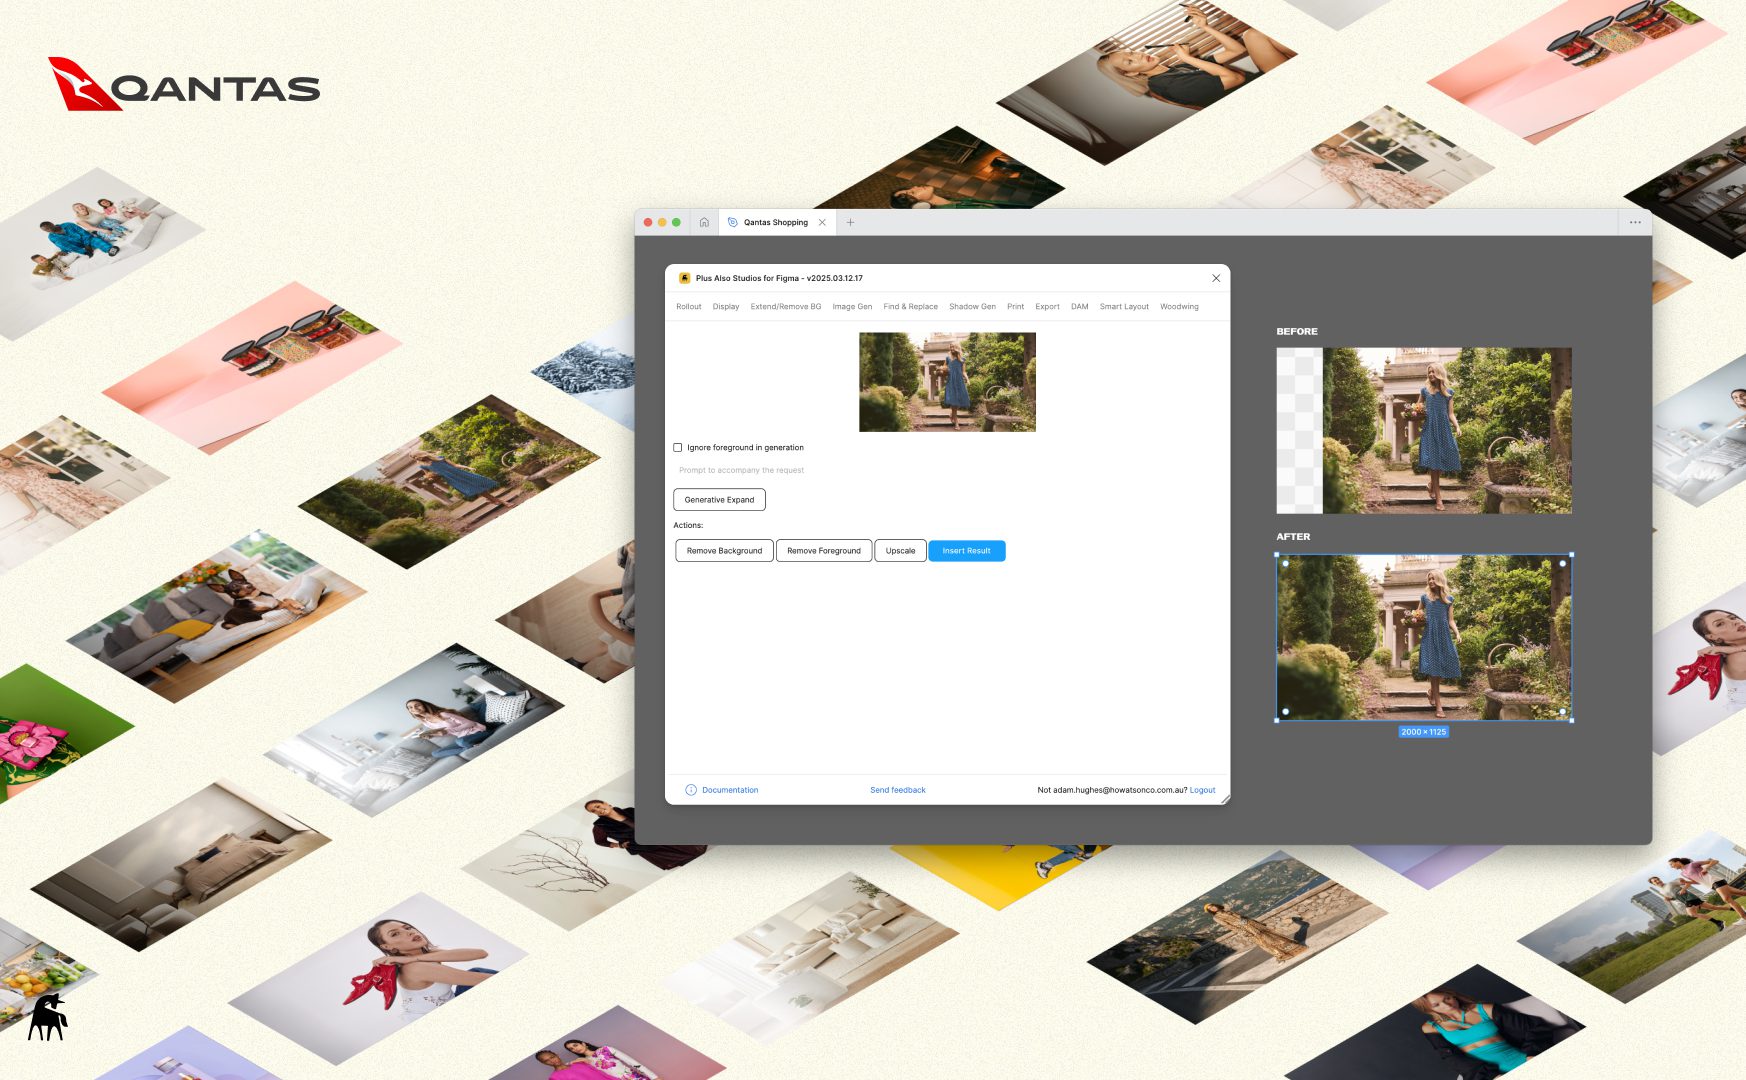Viewport: 1746px width, 1080px height.
Task: Open the Image Gen tab
Action: point(852,307)
